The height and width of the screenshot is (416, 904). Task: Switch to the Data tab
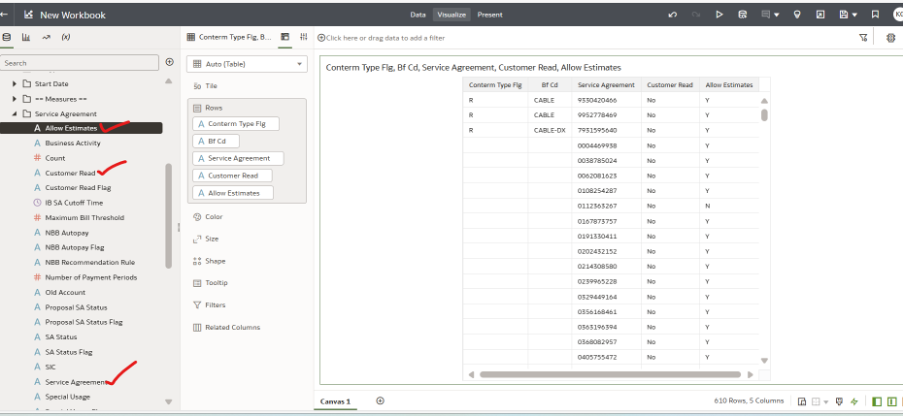[418, 15]
